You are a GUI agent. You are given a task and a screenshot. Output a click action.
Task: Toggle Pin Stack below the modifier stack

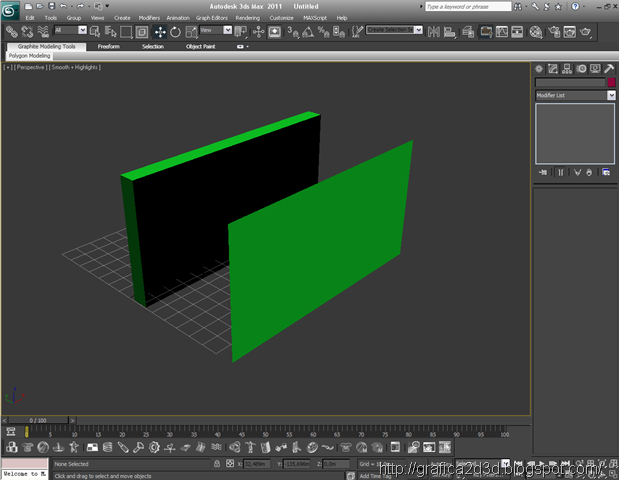(543, 172)
